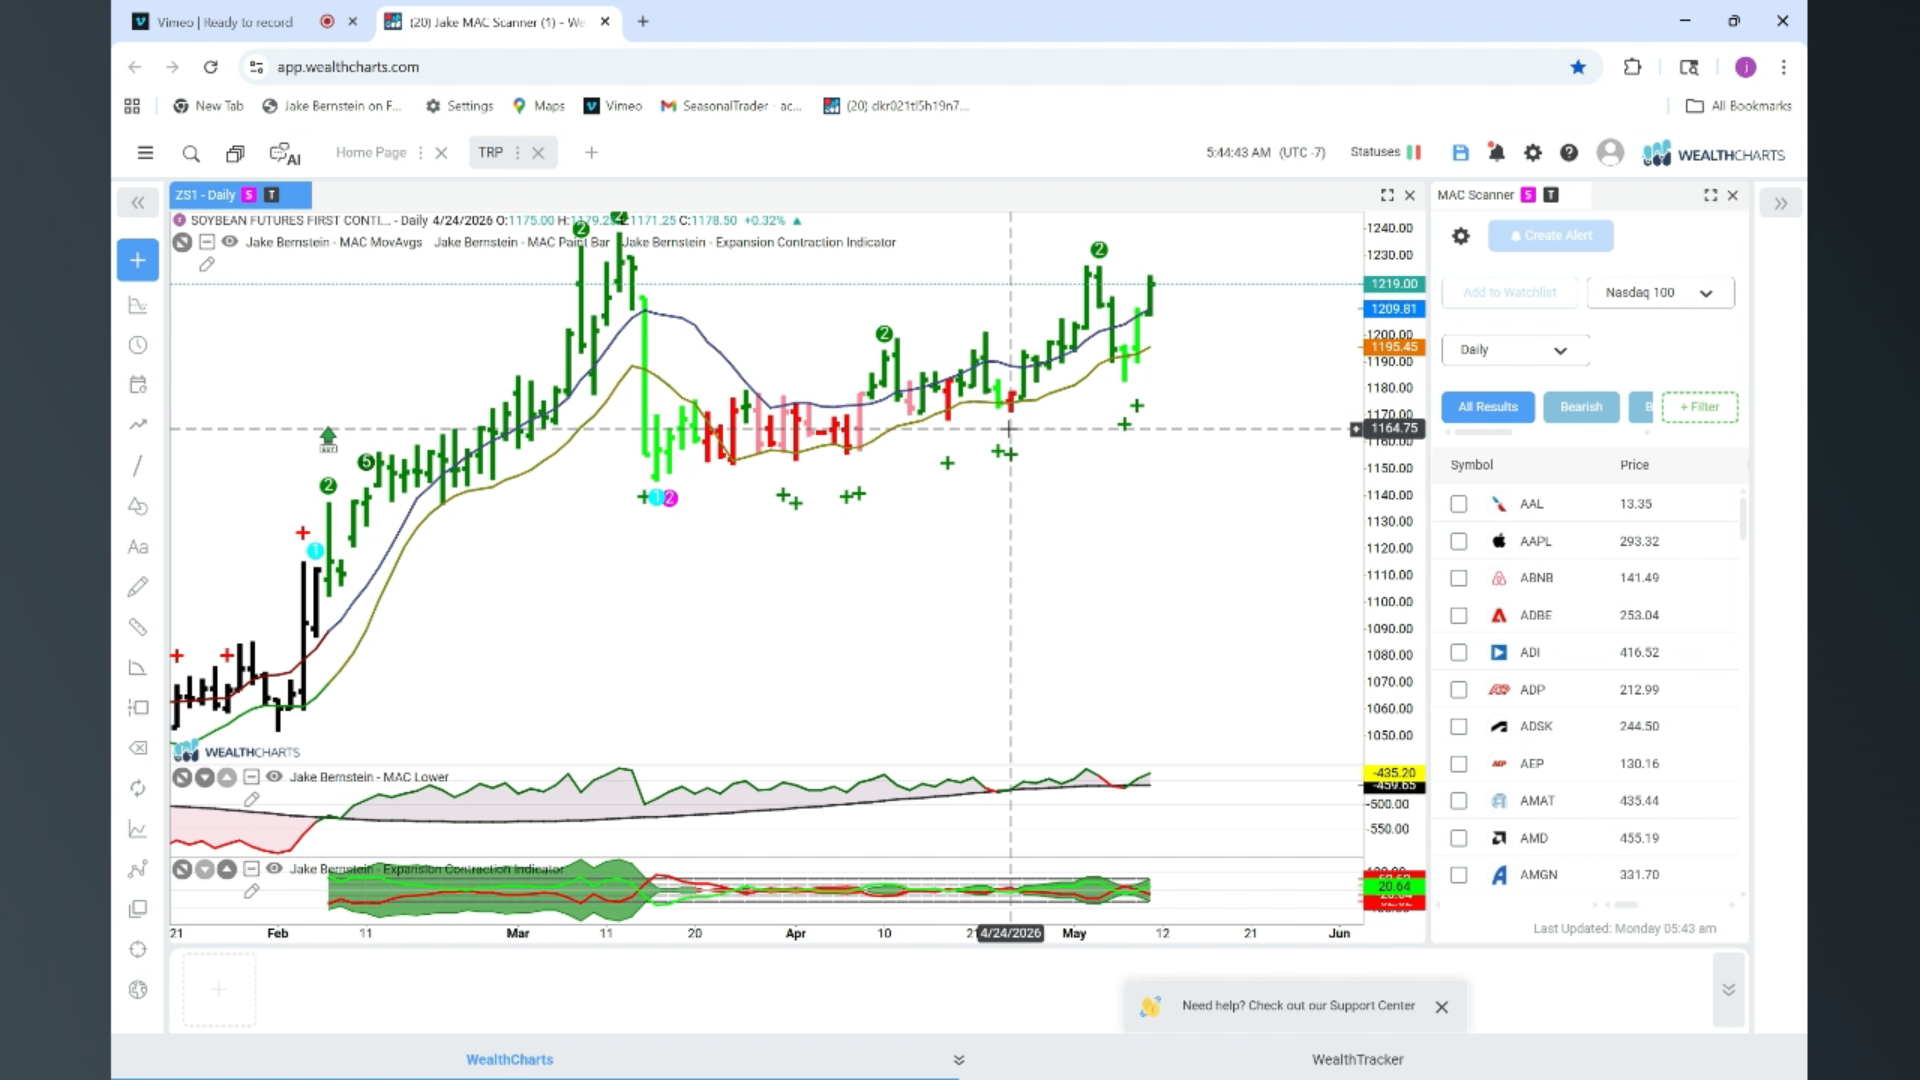
Task: Click the empty add-widget placeholder box
Action: pos(219,990)
